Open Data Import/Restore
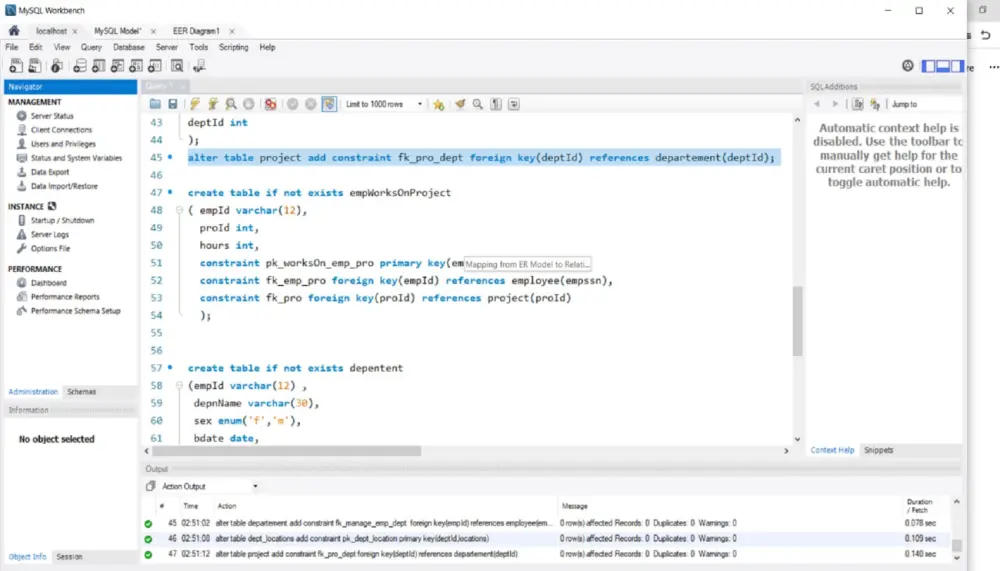Screen dimensions: 1000x571 pyautogui.click(x=64, y=186)
